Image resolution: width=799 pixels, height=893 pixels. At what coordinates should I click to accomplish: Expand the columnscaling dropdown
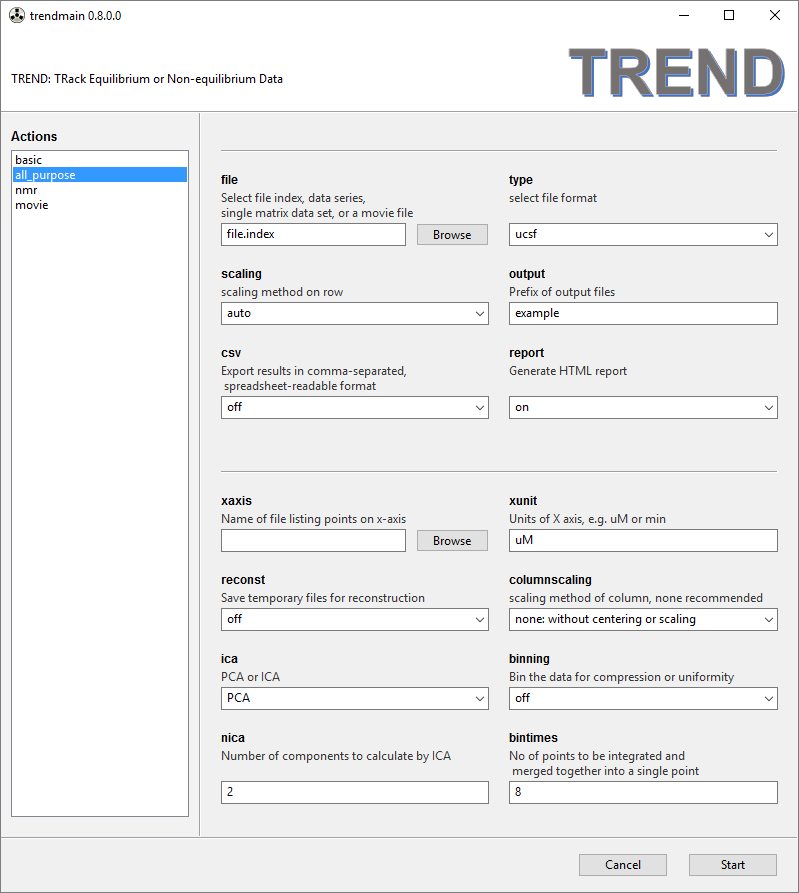(x=642, y=619)
